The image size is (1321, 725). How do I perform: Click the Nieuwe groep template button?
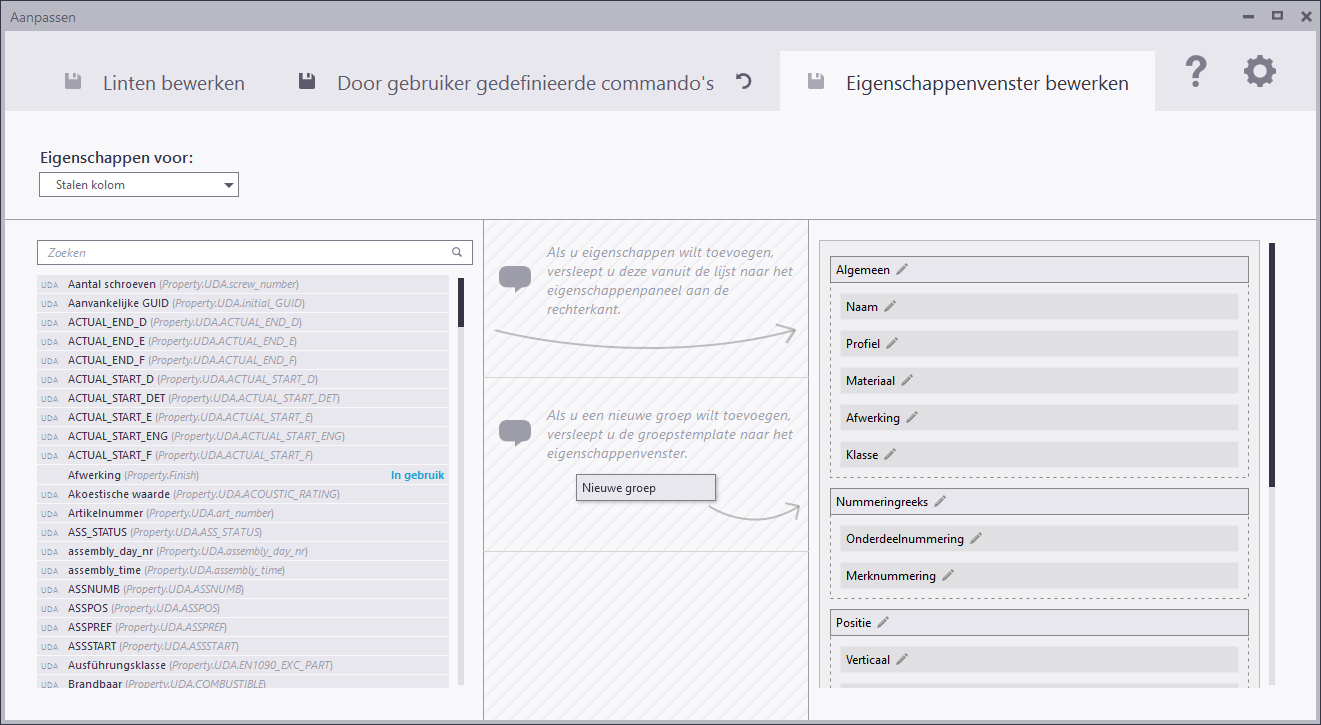(646, 488)
